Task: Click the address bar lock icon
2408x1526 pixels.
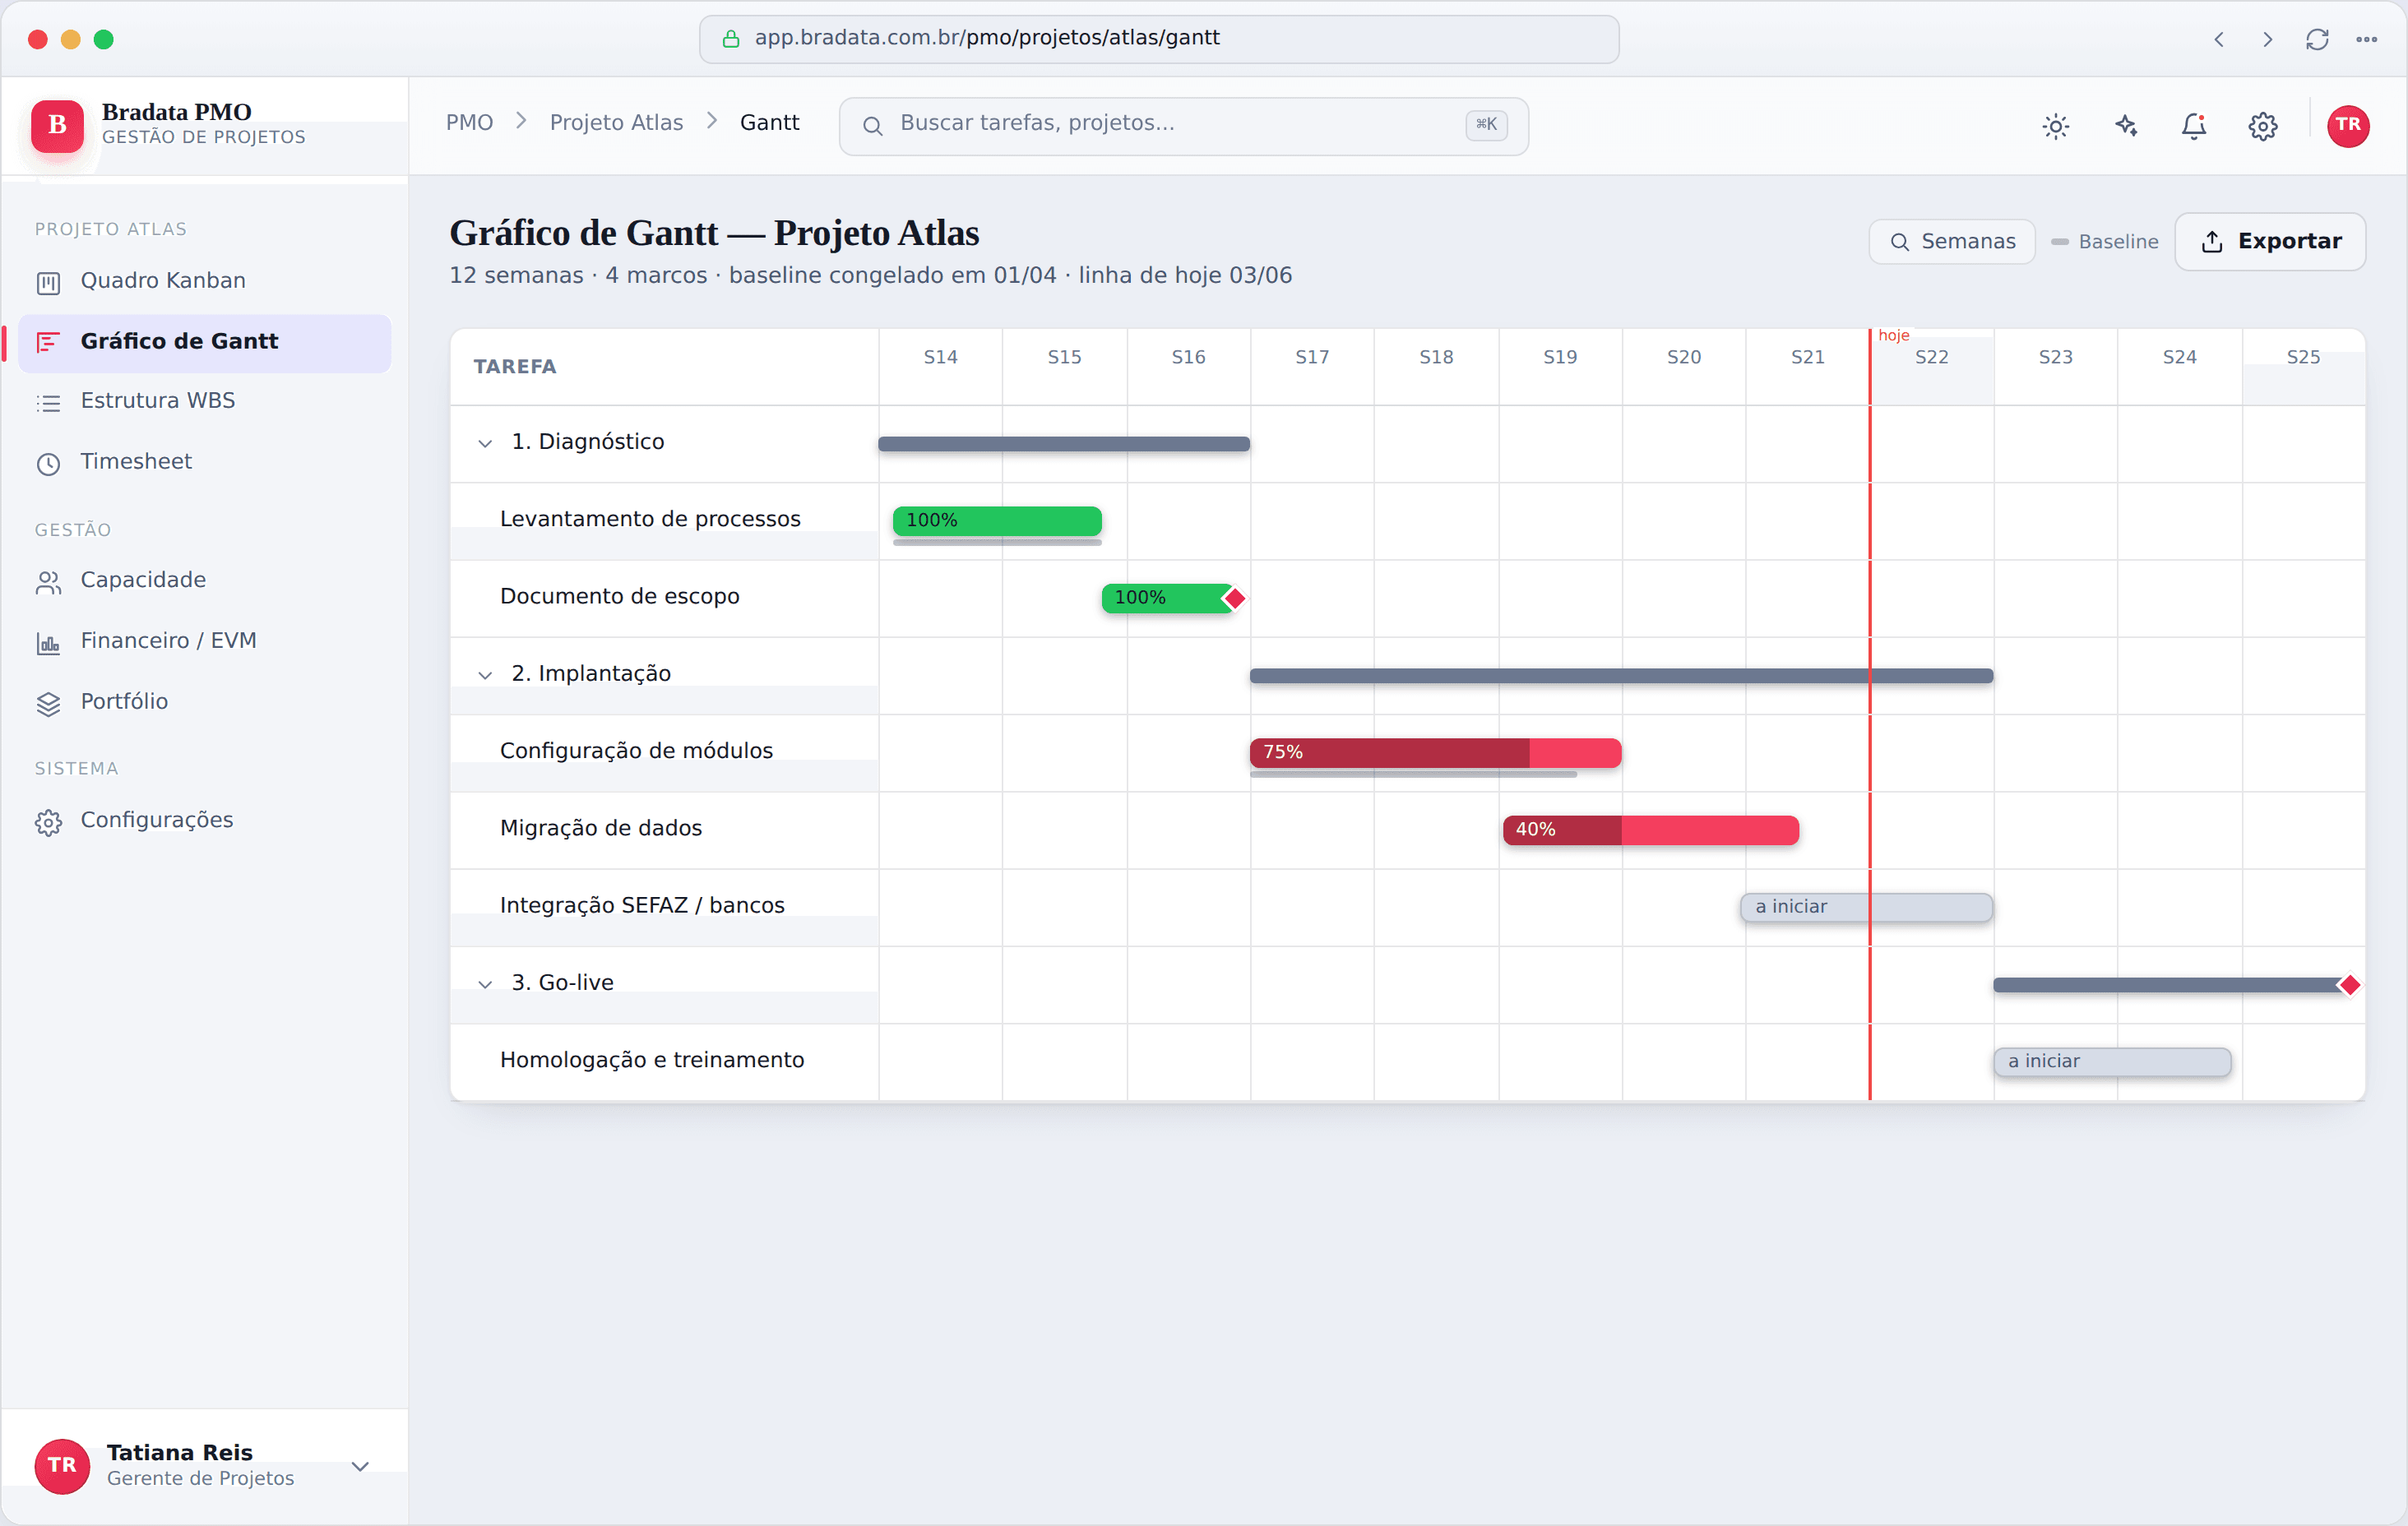Action: coord(731,39)
